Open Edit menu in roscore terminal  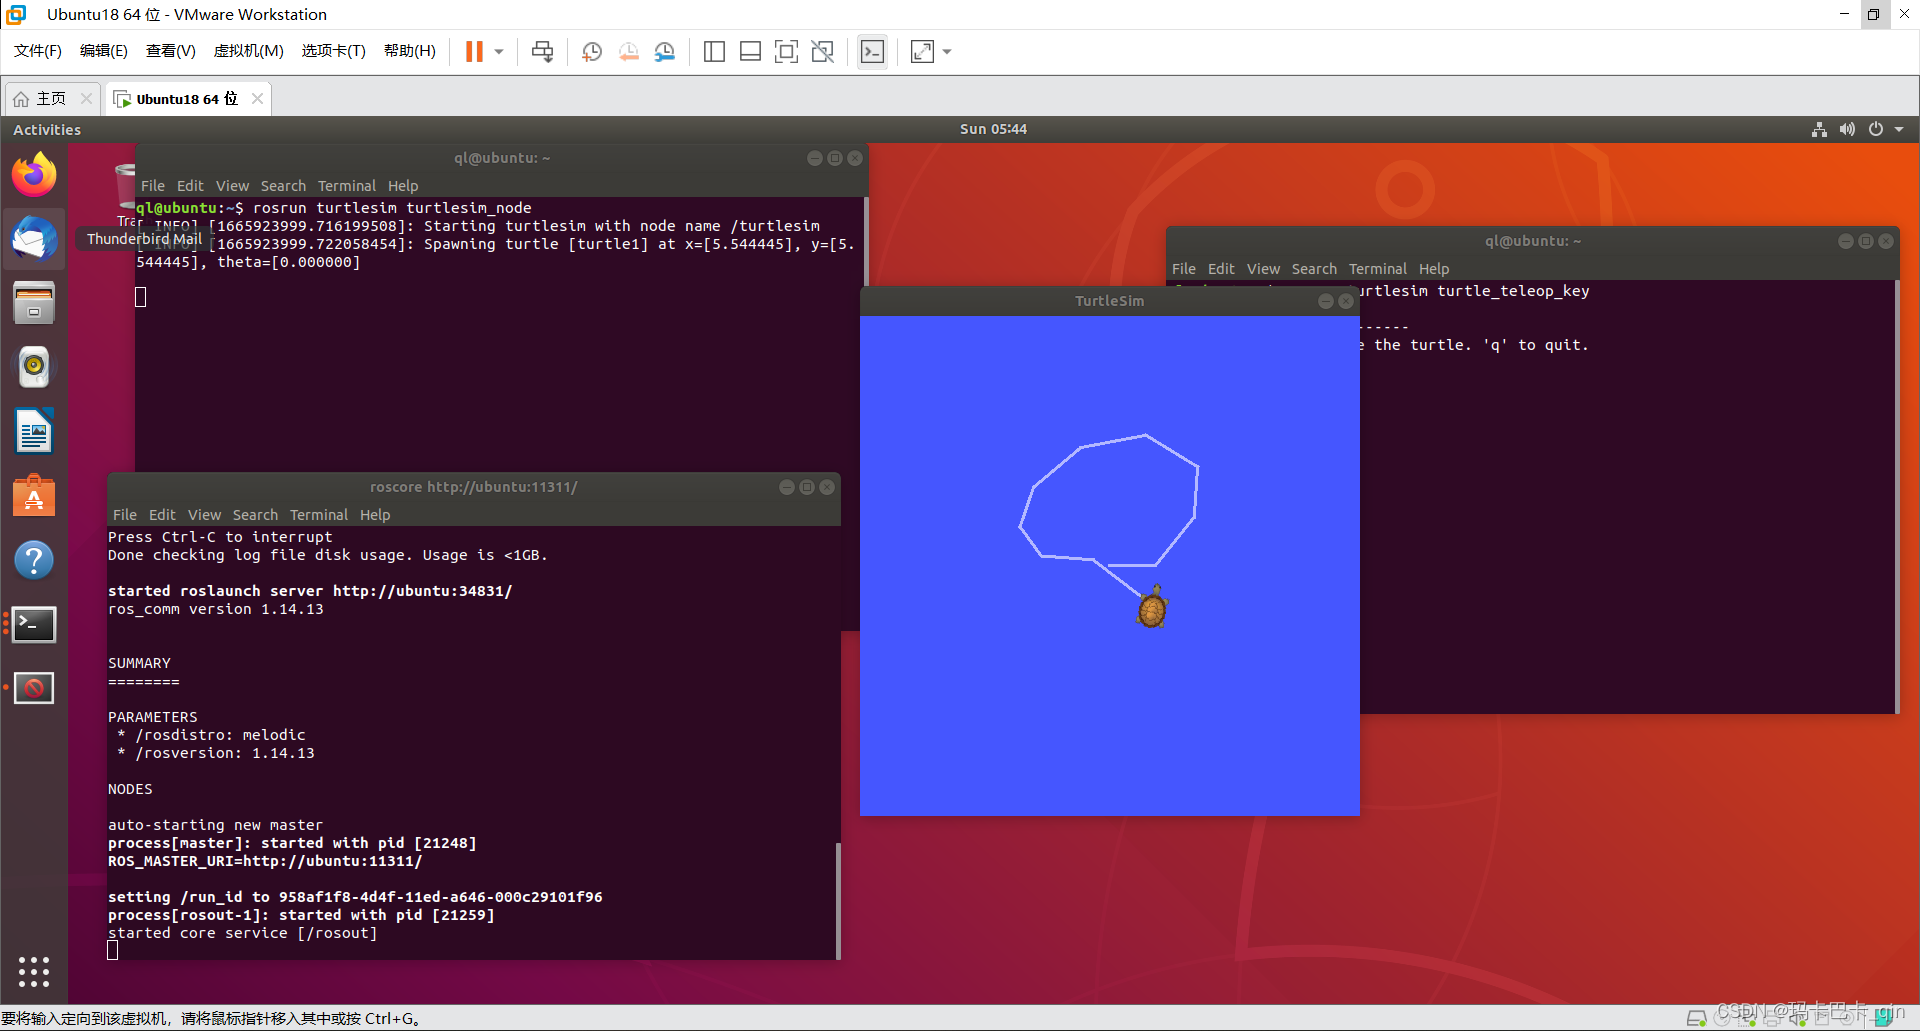tap(162, 515)
